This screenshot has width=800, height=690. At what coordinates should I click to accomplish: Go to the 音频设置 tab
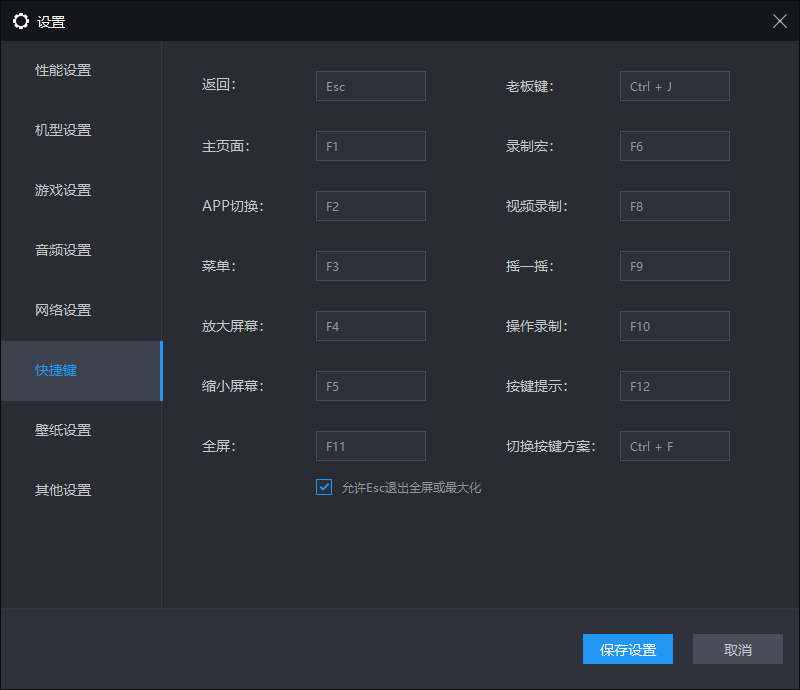(x=63, y=250)
